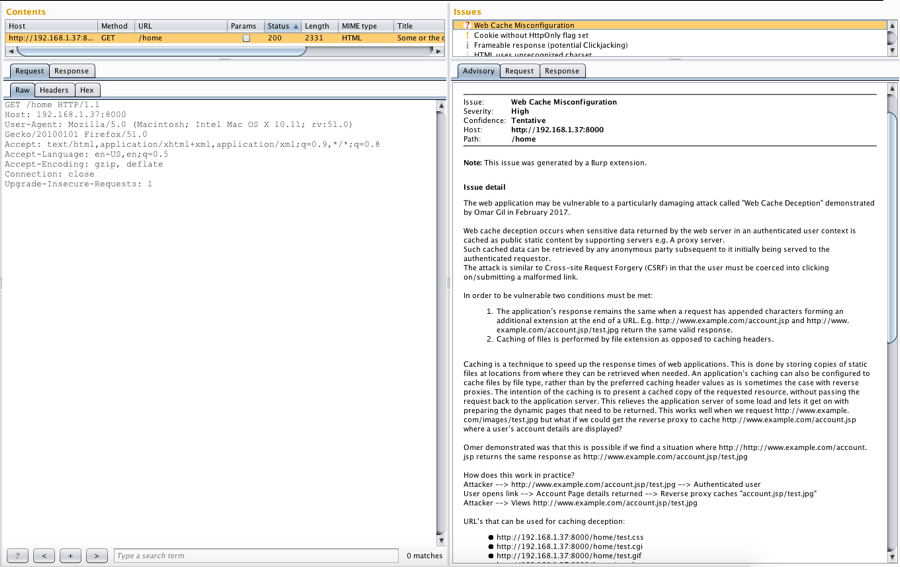Click the info icon beside Frameable response
The height and width of the screenshot is (567, 900).
click(x=467, y=45)
